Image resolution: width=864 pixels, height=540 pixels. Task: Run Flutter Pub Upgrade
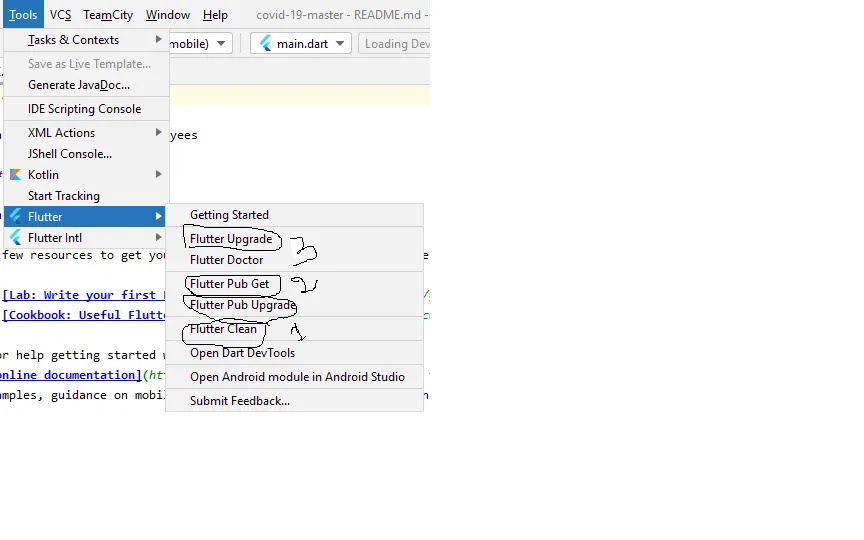(294, 305)
